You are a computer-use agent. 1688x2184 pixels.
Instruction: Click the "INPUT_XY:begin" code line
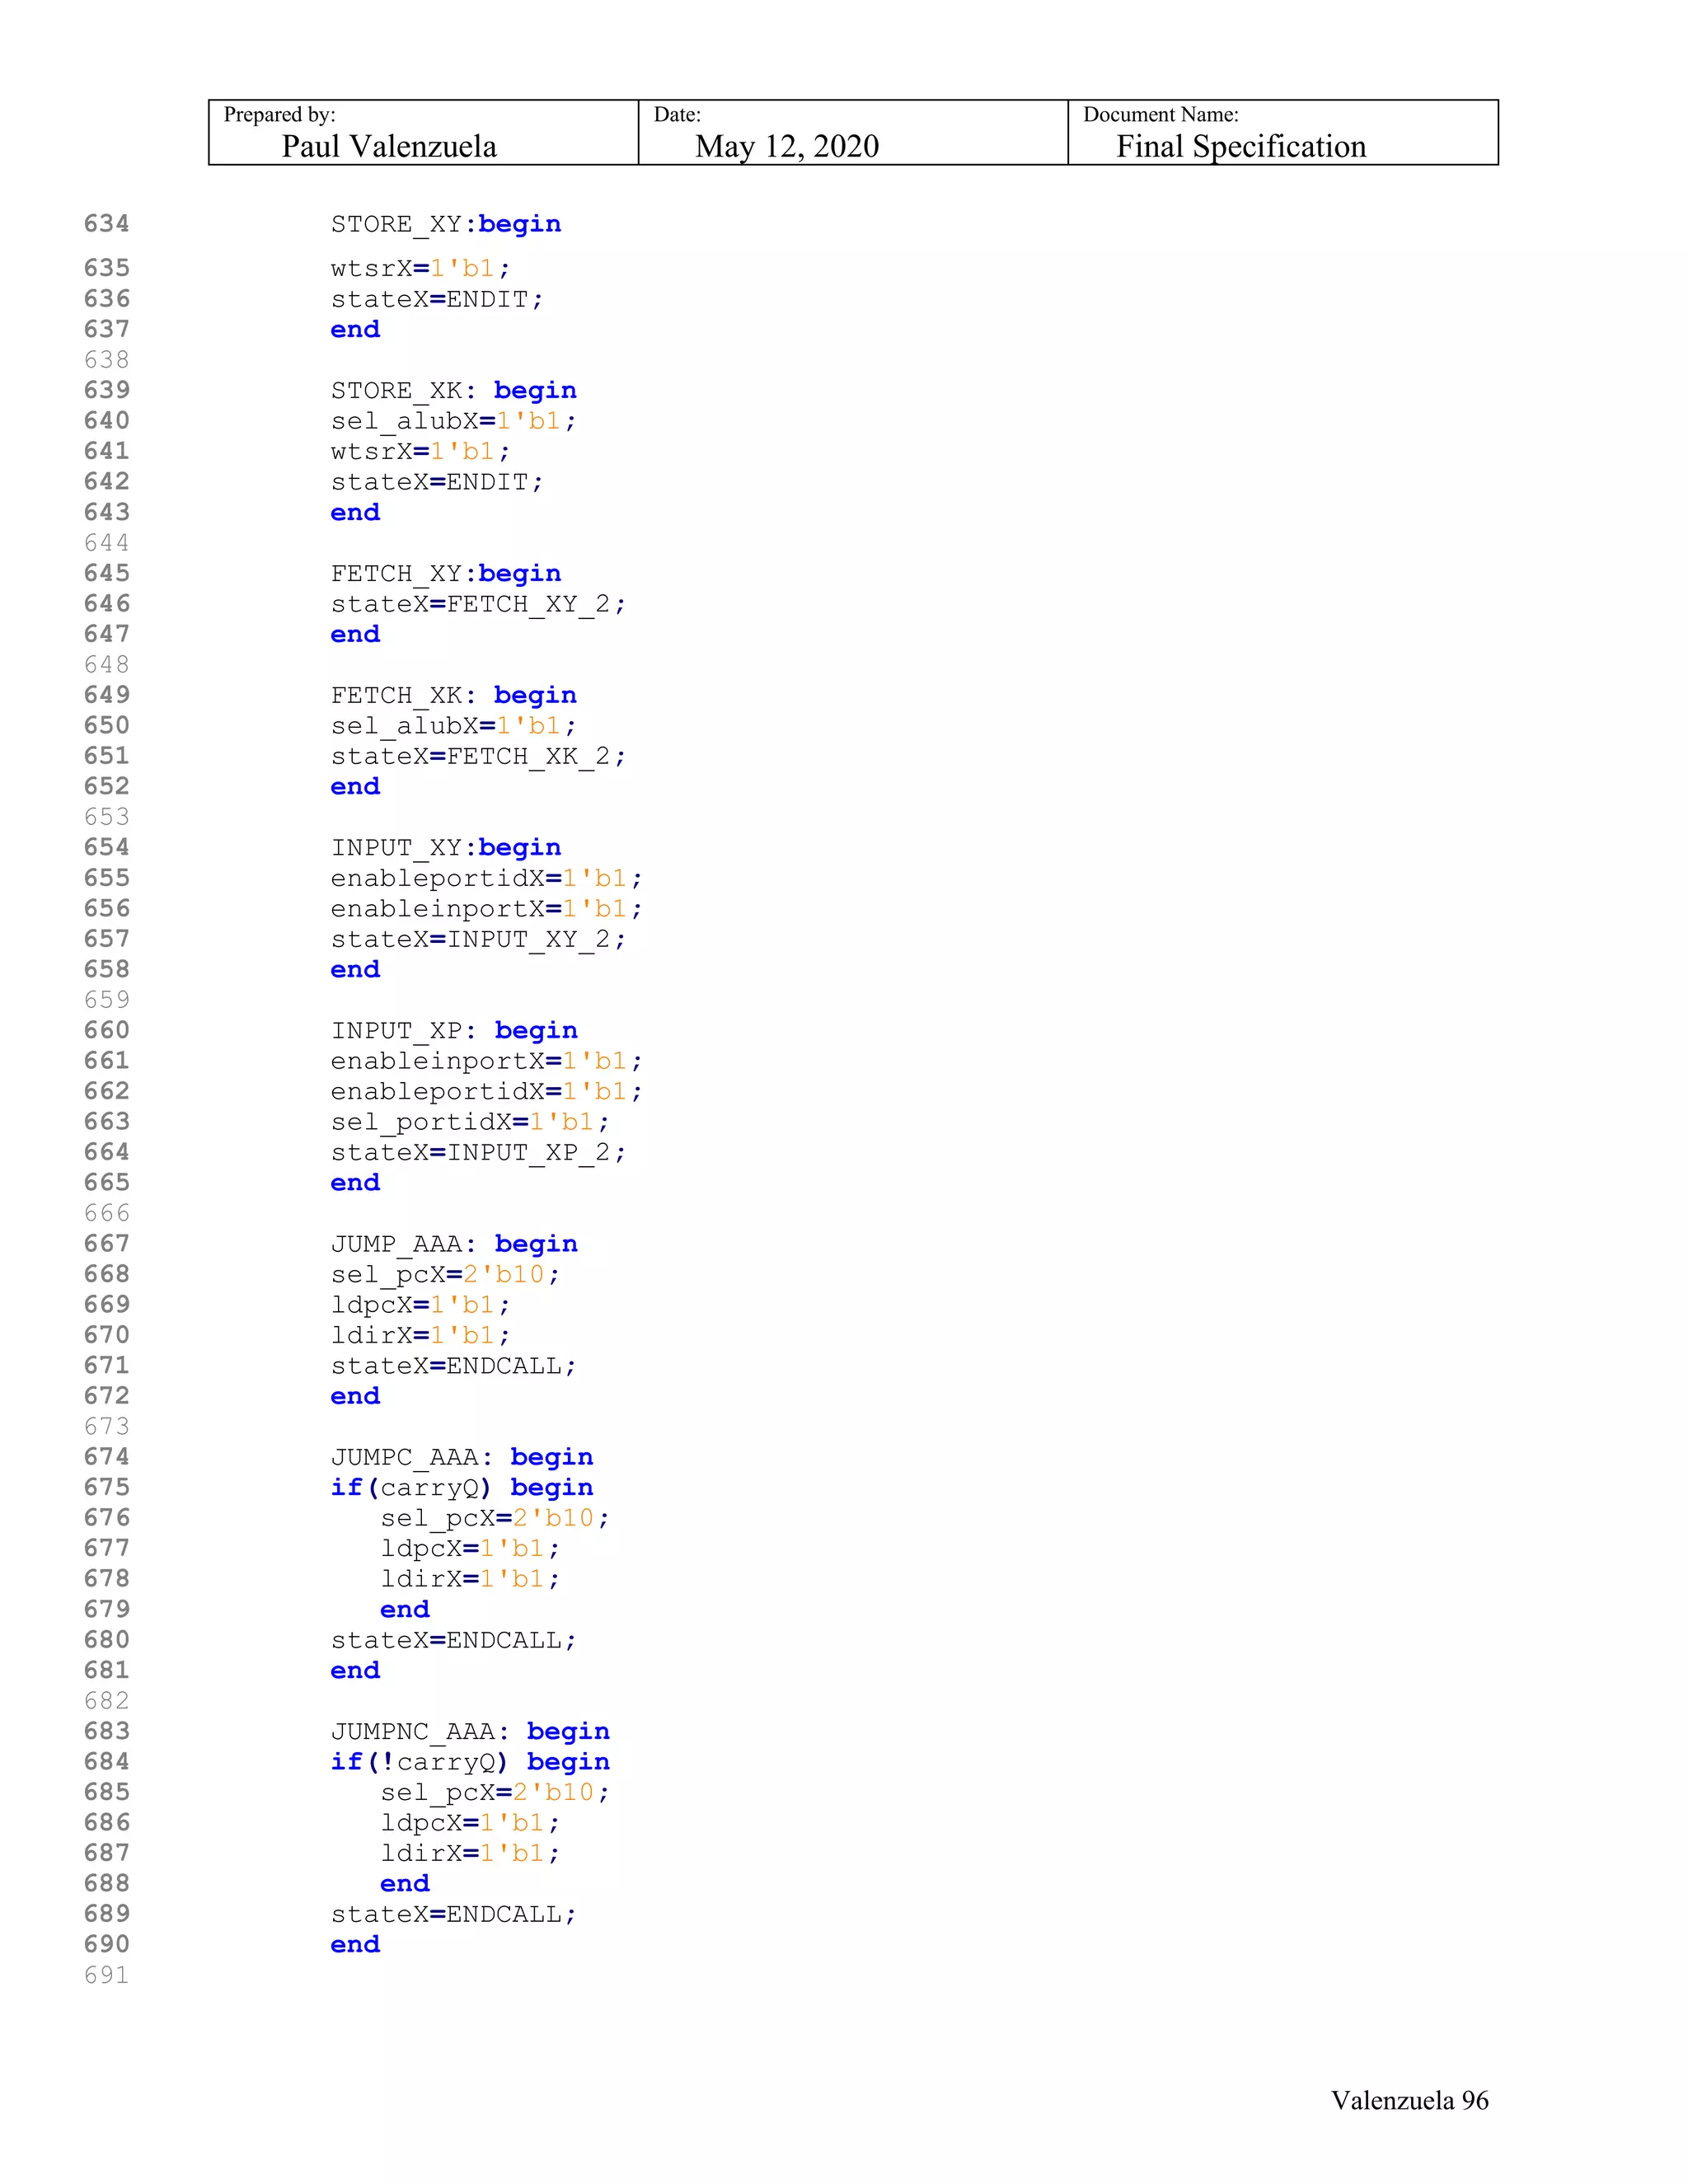(446, 847)
